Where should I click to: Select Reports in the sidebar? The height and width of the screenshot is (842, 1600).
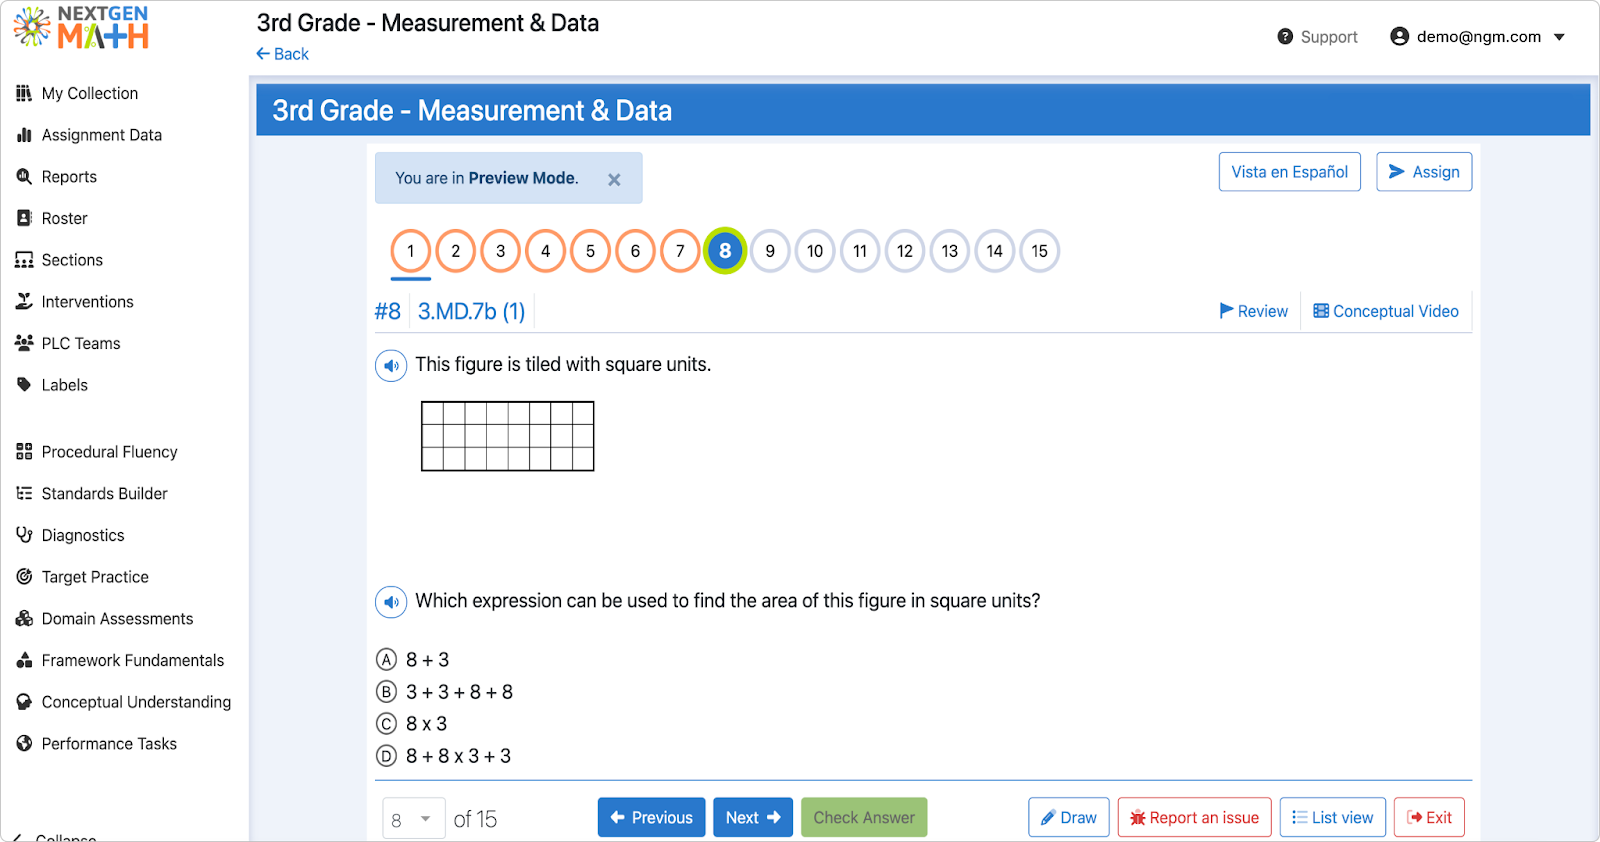tap(69, 176)
